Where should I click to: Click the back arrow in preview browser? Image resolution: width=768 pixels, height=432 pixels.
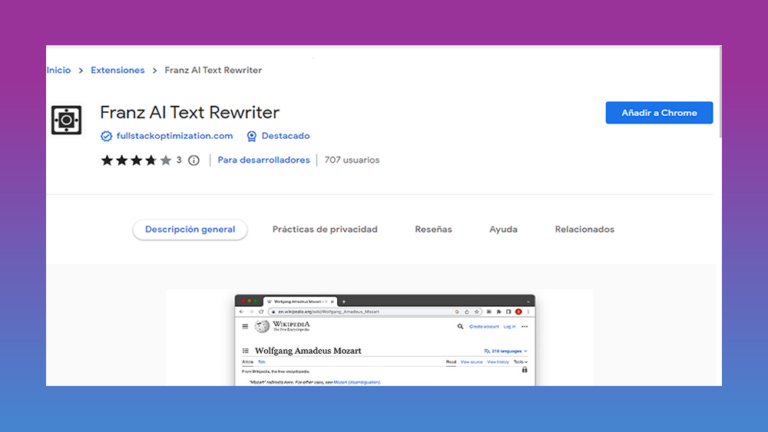pyautogui.click(x=241, y=312)
